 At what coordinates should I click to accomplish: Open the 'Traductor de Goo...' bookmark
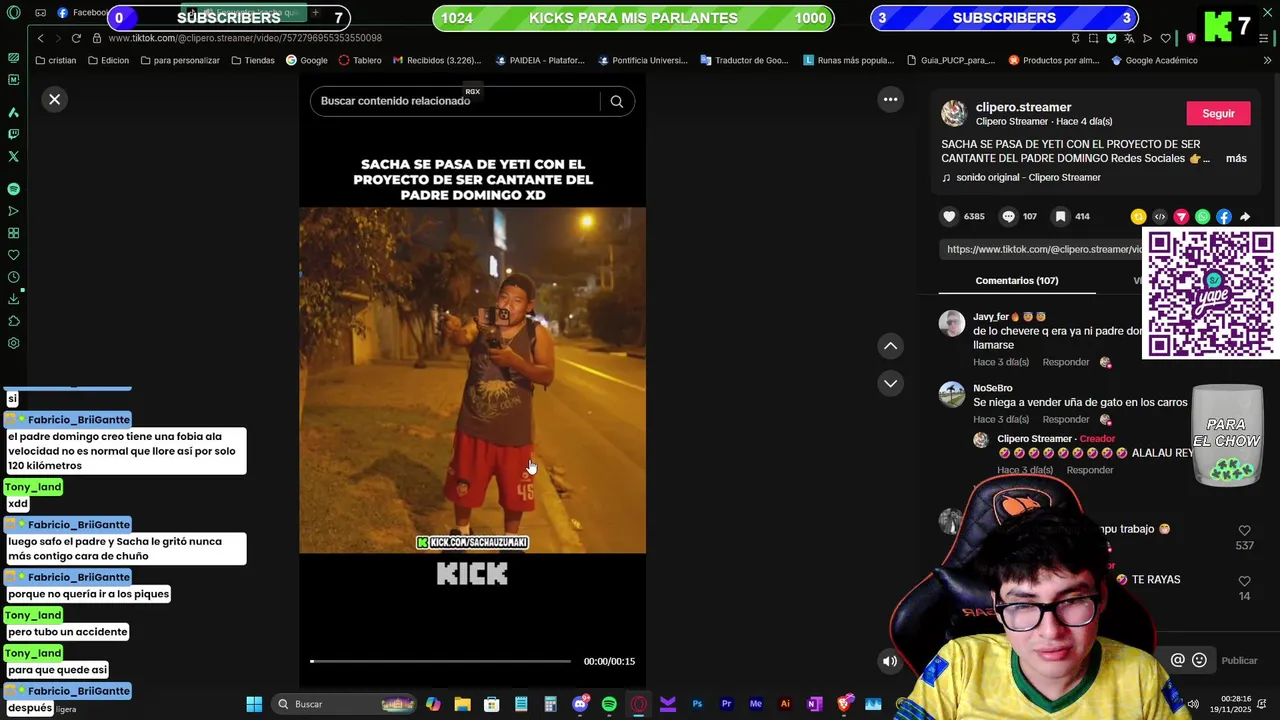point(745,60)
